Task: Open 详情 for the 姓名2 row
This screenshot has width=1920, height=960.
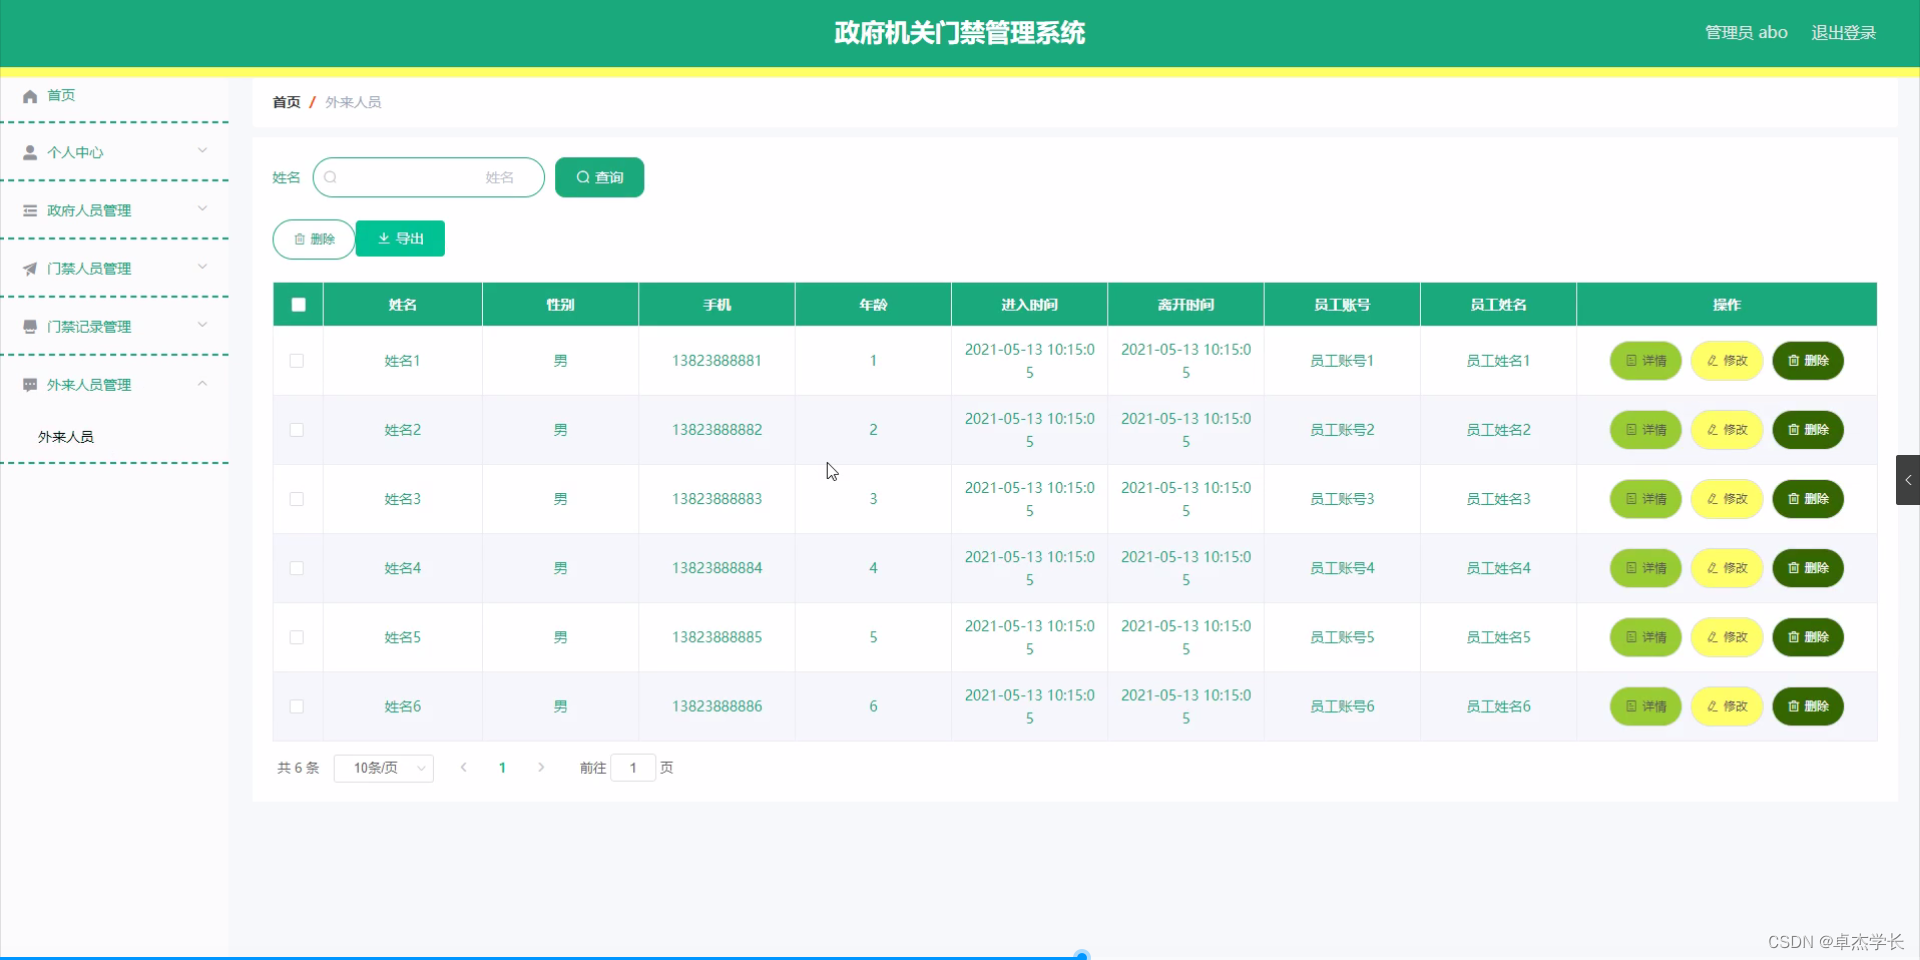Action: pyautogui.click(x=1645, y=430)
